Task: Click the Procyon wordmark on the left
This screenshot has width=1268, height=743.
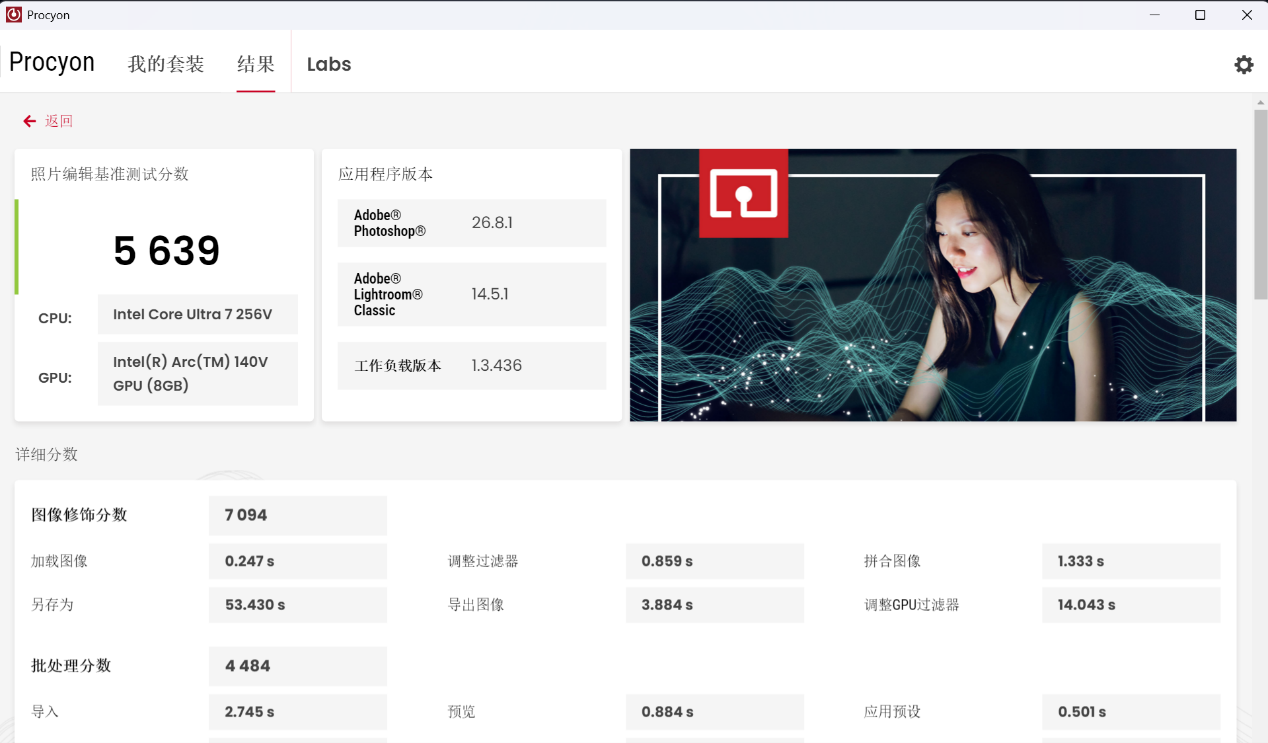Action: point(52,62)
